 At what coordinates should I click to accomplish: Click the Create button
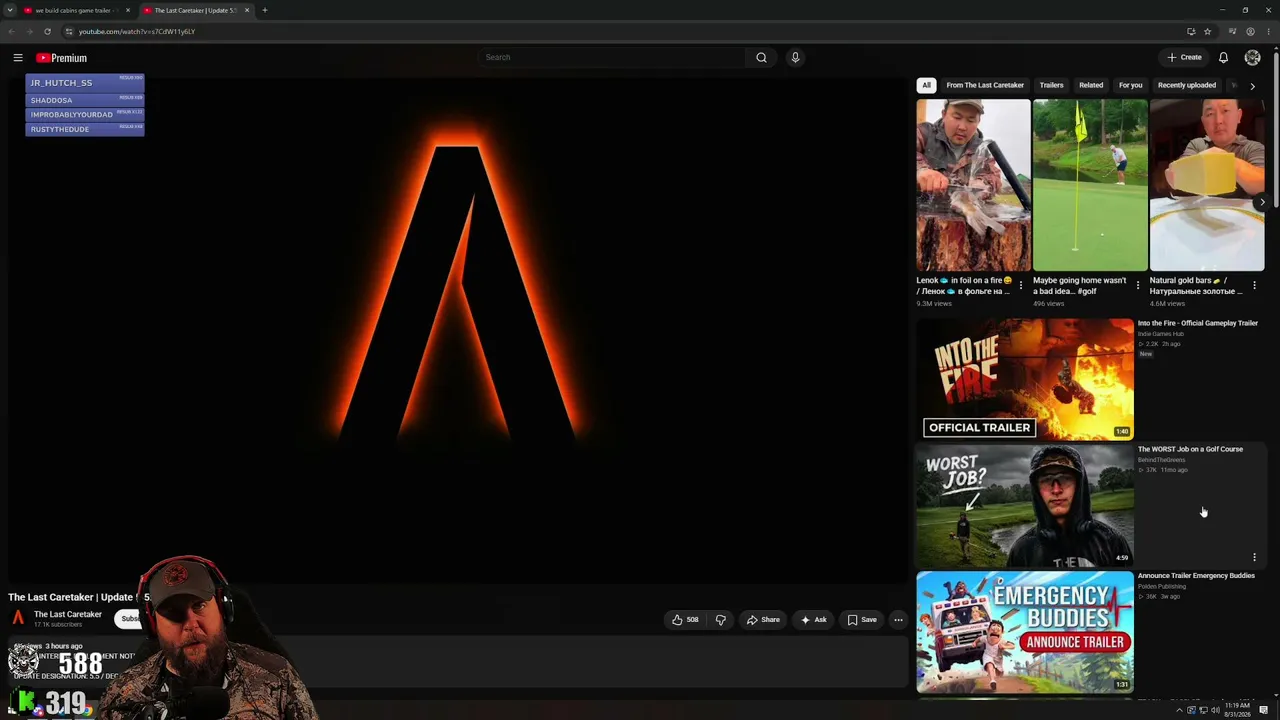(1184, 57)
